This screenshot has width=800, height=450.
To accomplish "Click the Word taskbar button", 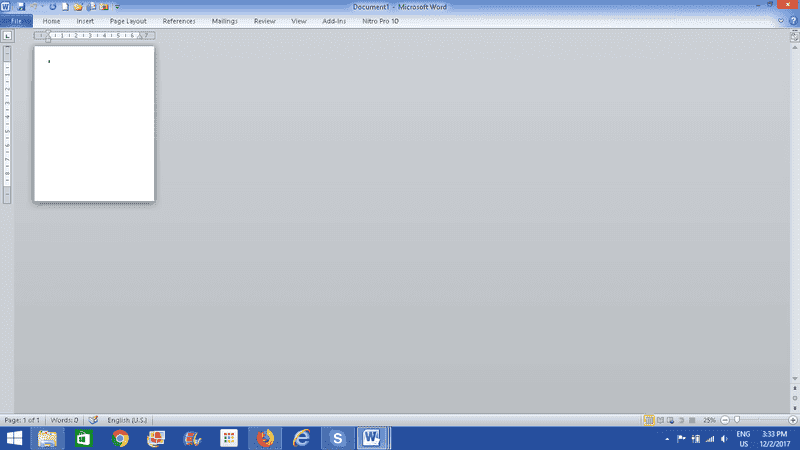I will pos(373,438).
